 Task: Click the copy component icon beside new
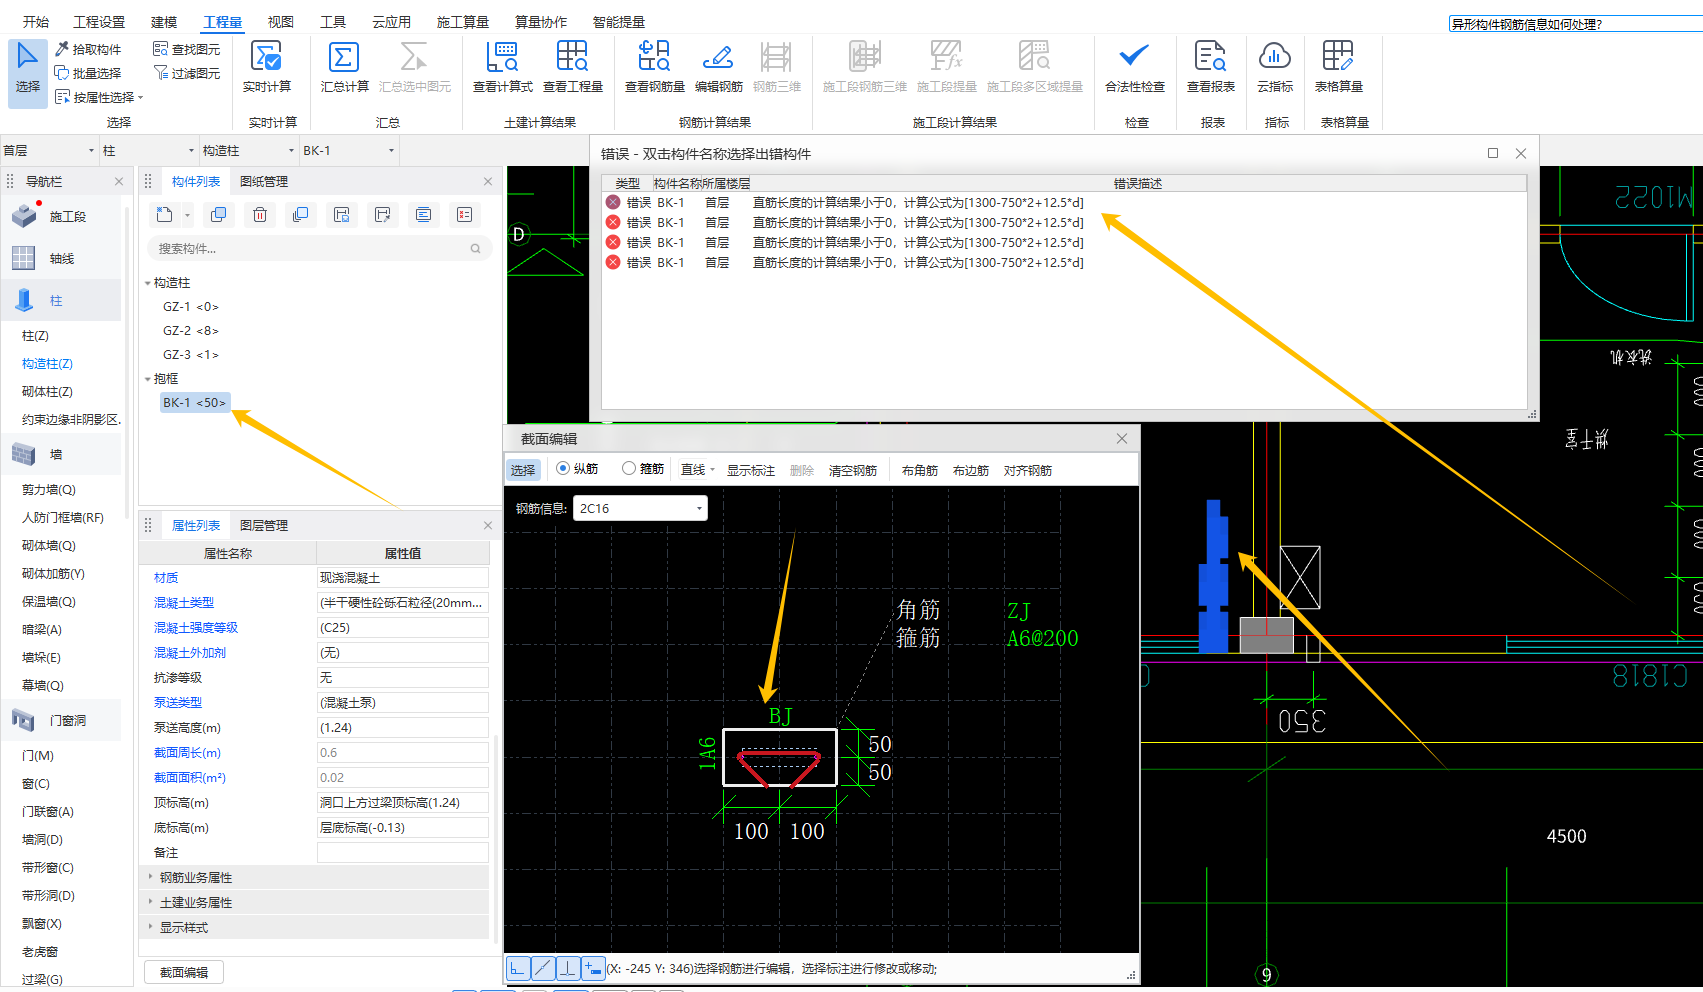pyautogui.click(x=219, y=215)
